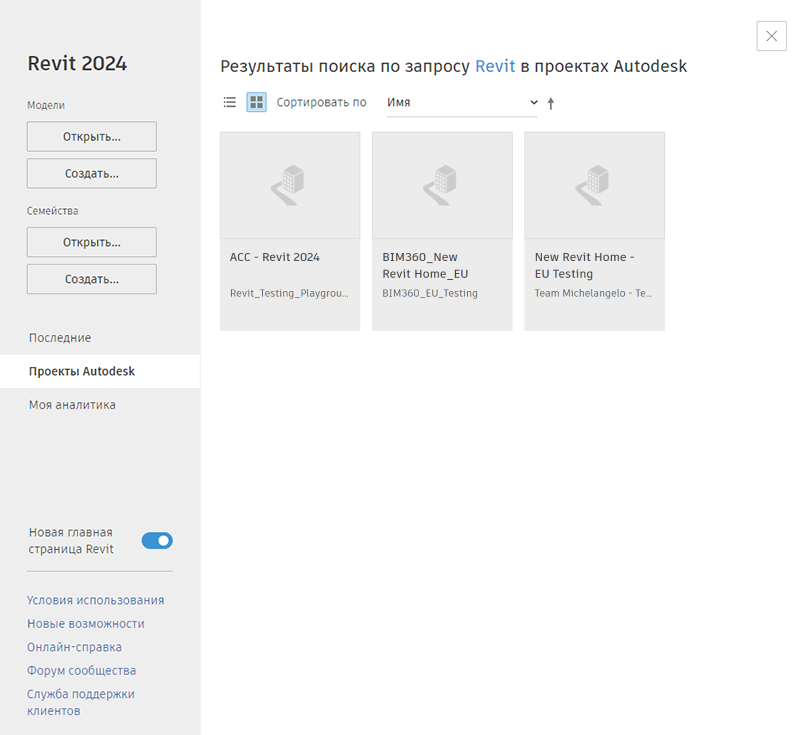
Task: Click the Revit_Testing_Playgrou... hub name
Action: pyautogui.click(x=289, y=293)
